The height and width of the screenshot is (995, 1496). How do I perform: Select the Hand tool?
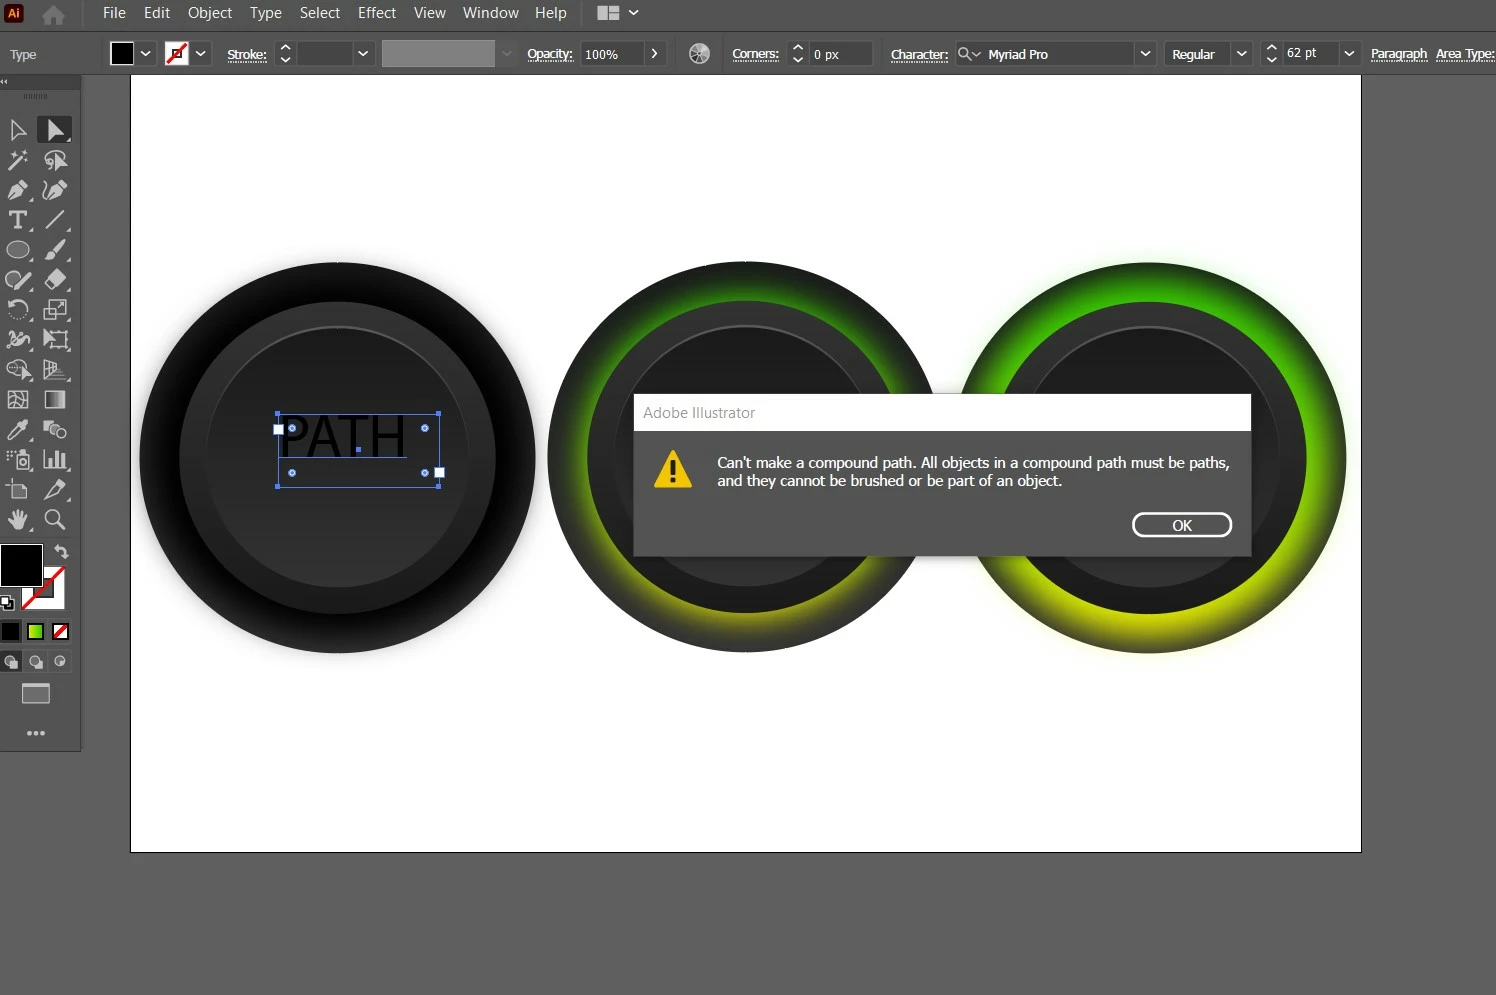tap(18, 520)
